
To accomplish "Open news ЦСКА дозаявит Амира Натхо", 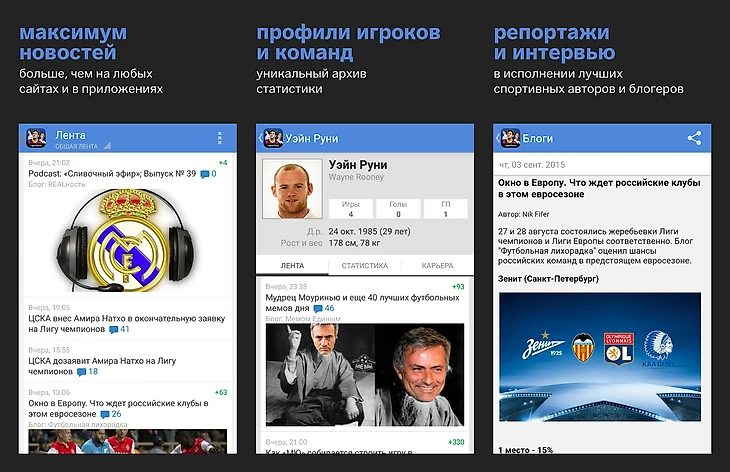I will pos(102,366).
